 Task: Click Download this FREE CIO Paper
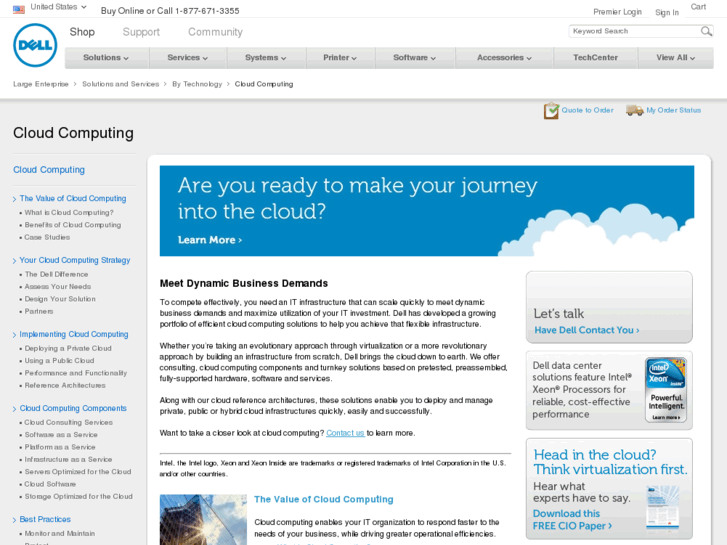572,519
